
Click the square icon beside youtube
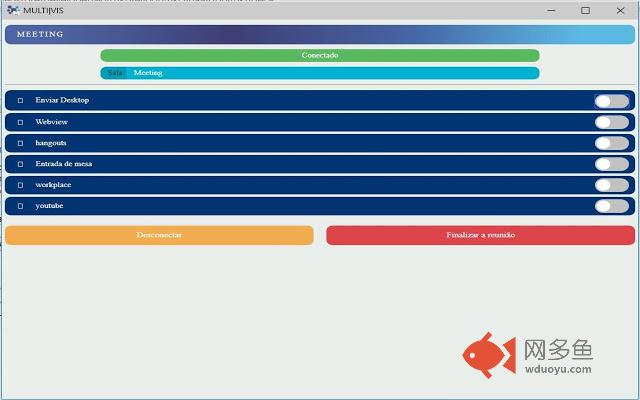[20, 206]
